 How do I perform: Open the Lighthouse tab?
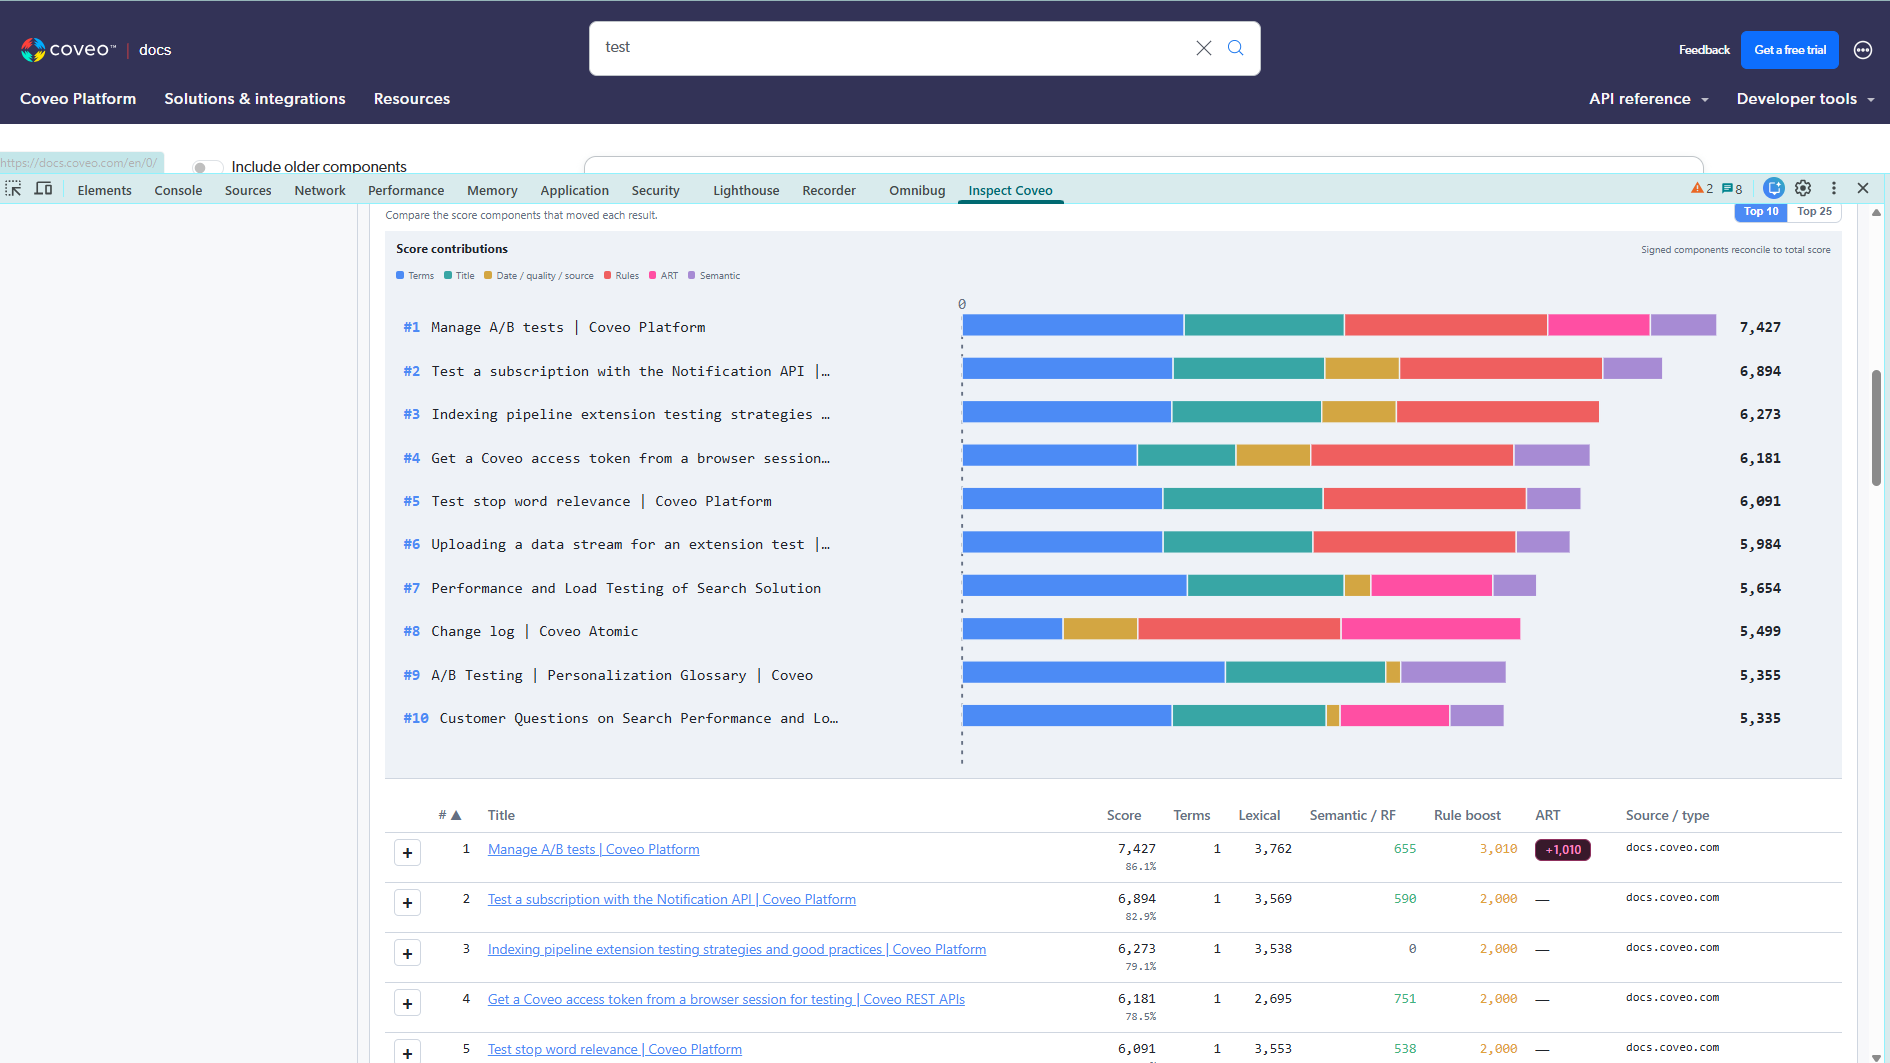(x=746, y=190)
